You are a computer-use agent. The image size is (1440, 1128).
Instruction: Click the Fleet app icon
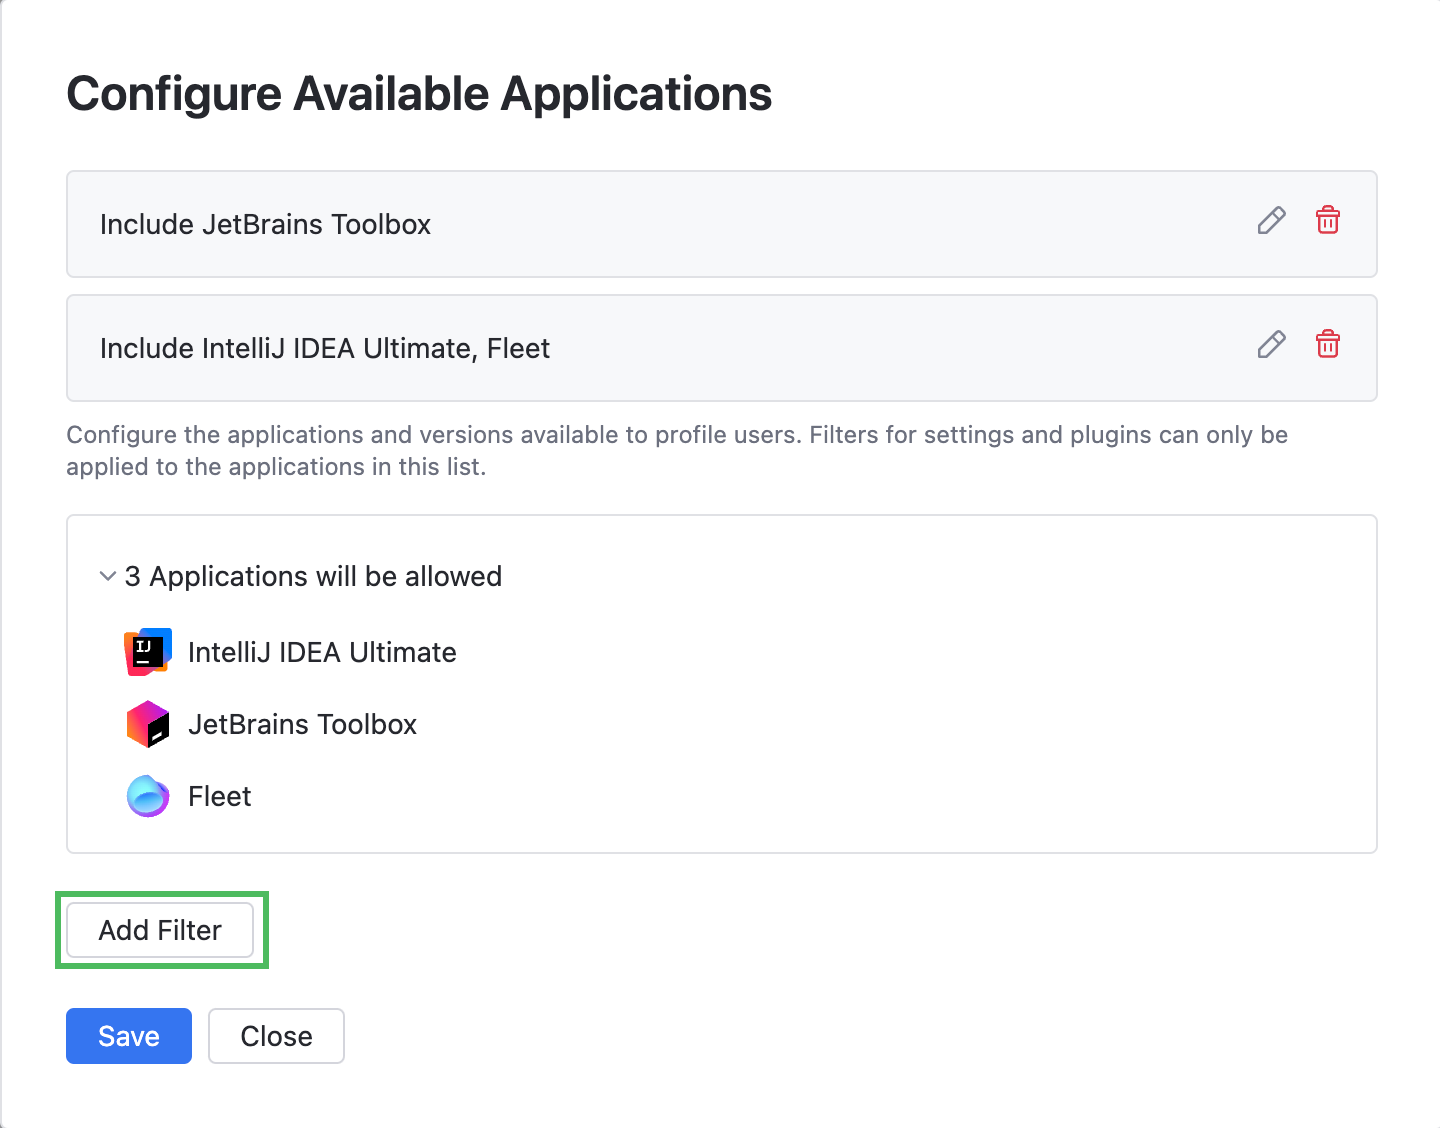pyautogui.click(x=148, y=796)
